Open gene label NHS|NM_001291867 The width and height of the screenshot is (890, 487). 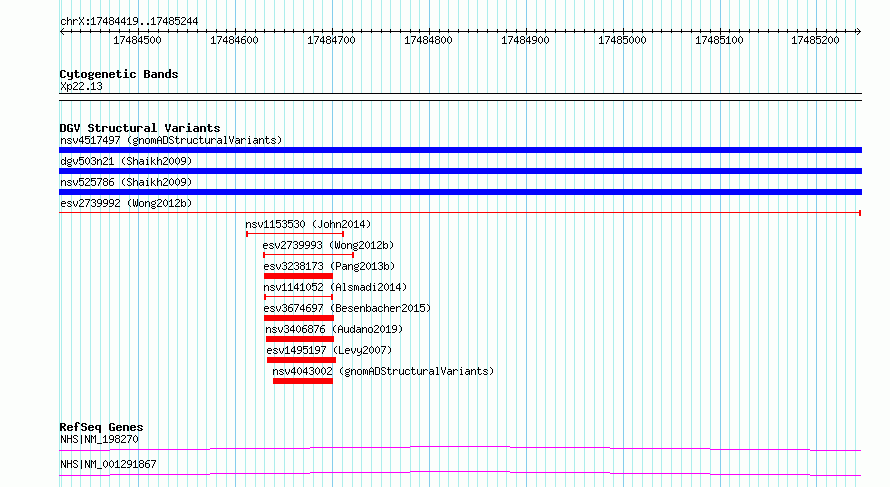tap(108, 464)
